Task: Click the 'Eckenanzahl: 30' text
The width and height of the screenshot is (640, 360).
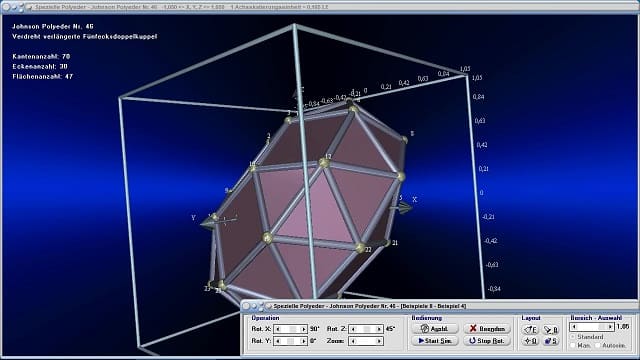Action: (x=40, y=66)
